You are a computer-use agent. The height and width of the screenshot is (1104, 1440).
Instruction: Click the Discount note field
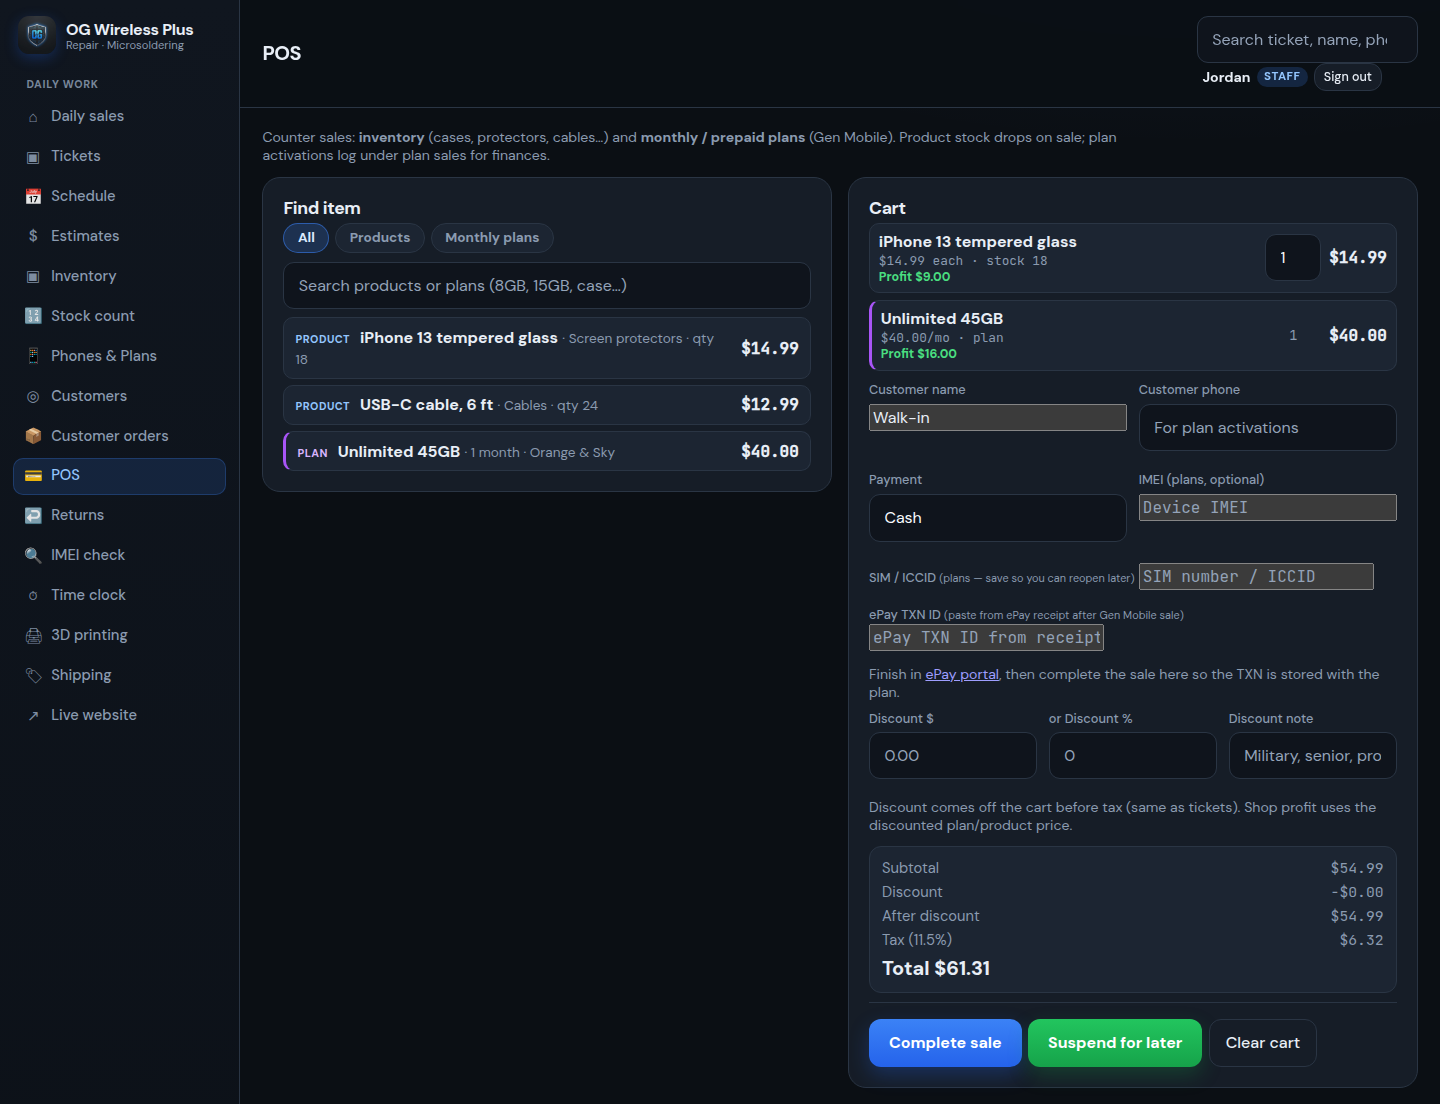[1313, 756]
